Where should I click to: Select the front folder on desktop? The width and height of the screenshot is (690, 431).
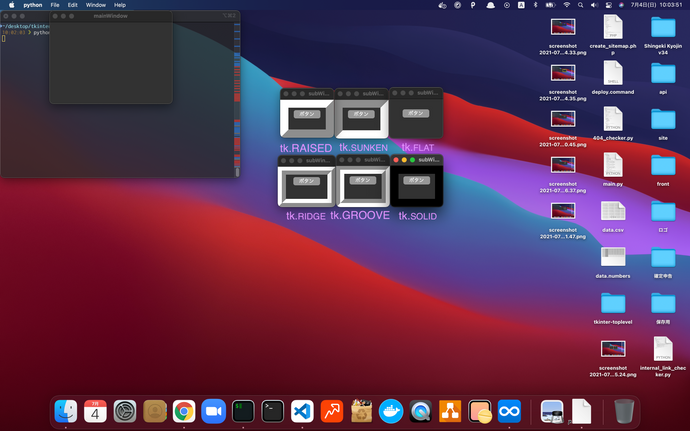pyautogui.click(x=663, y=169)
